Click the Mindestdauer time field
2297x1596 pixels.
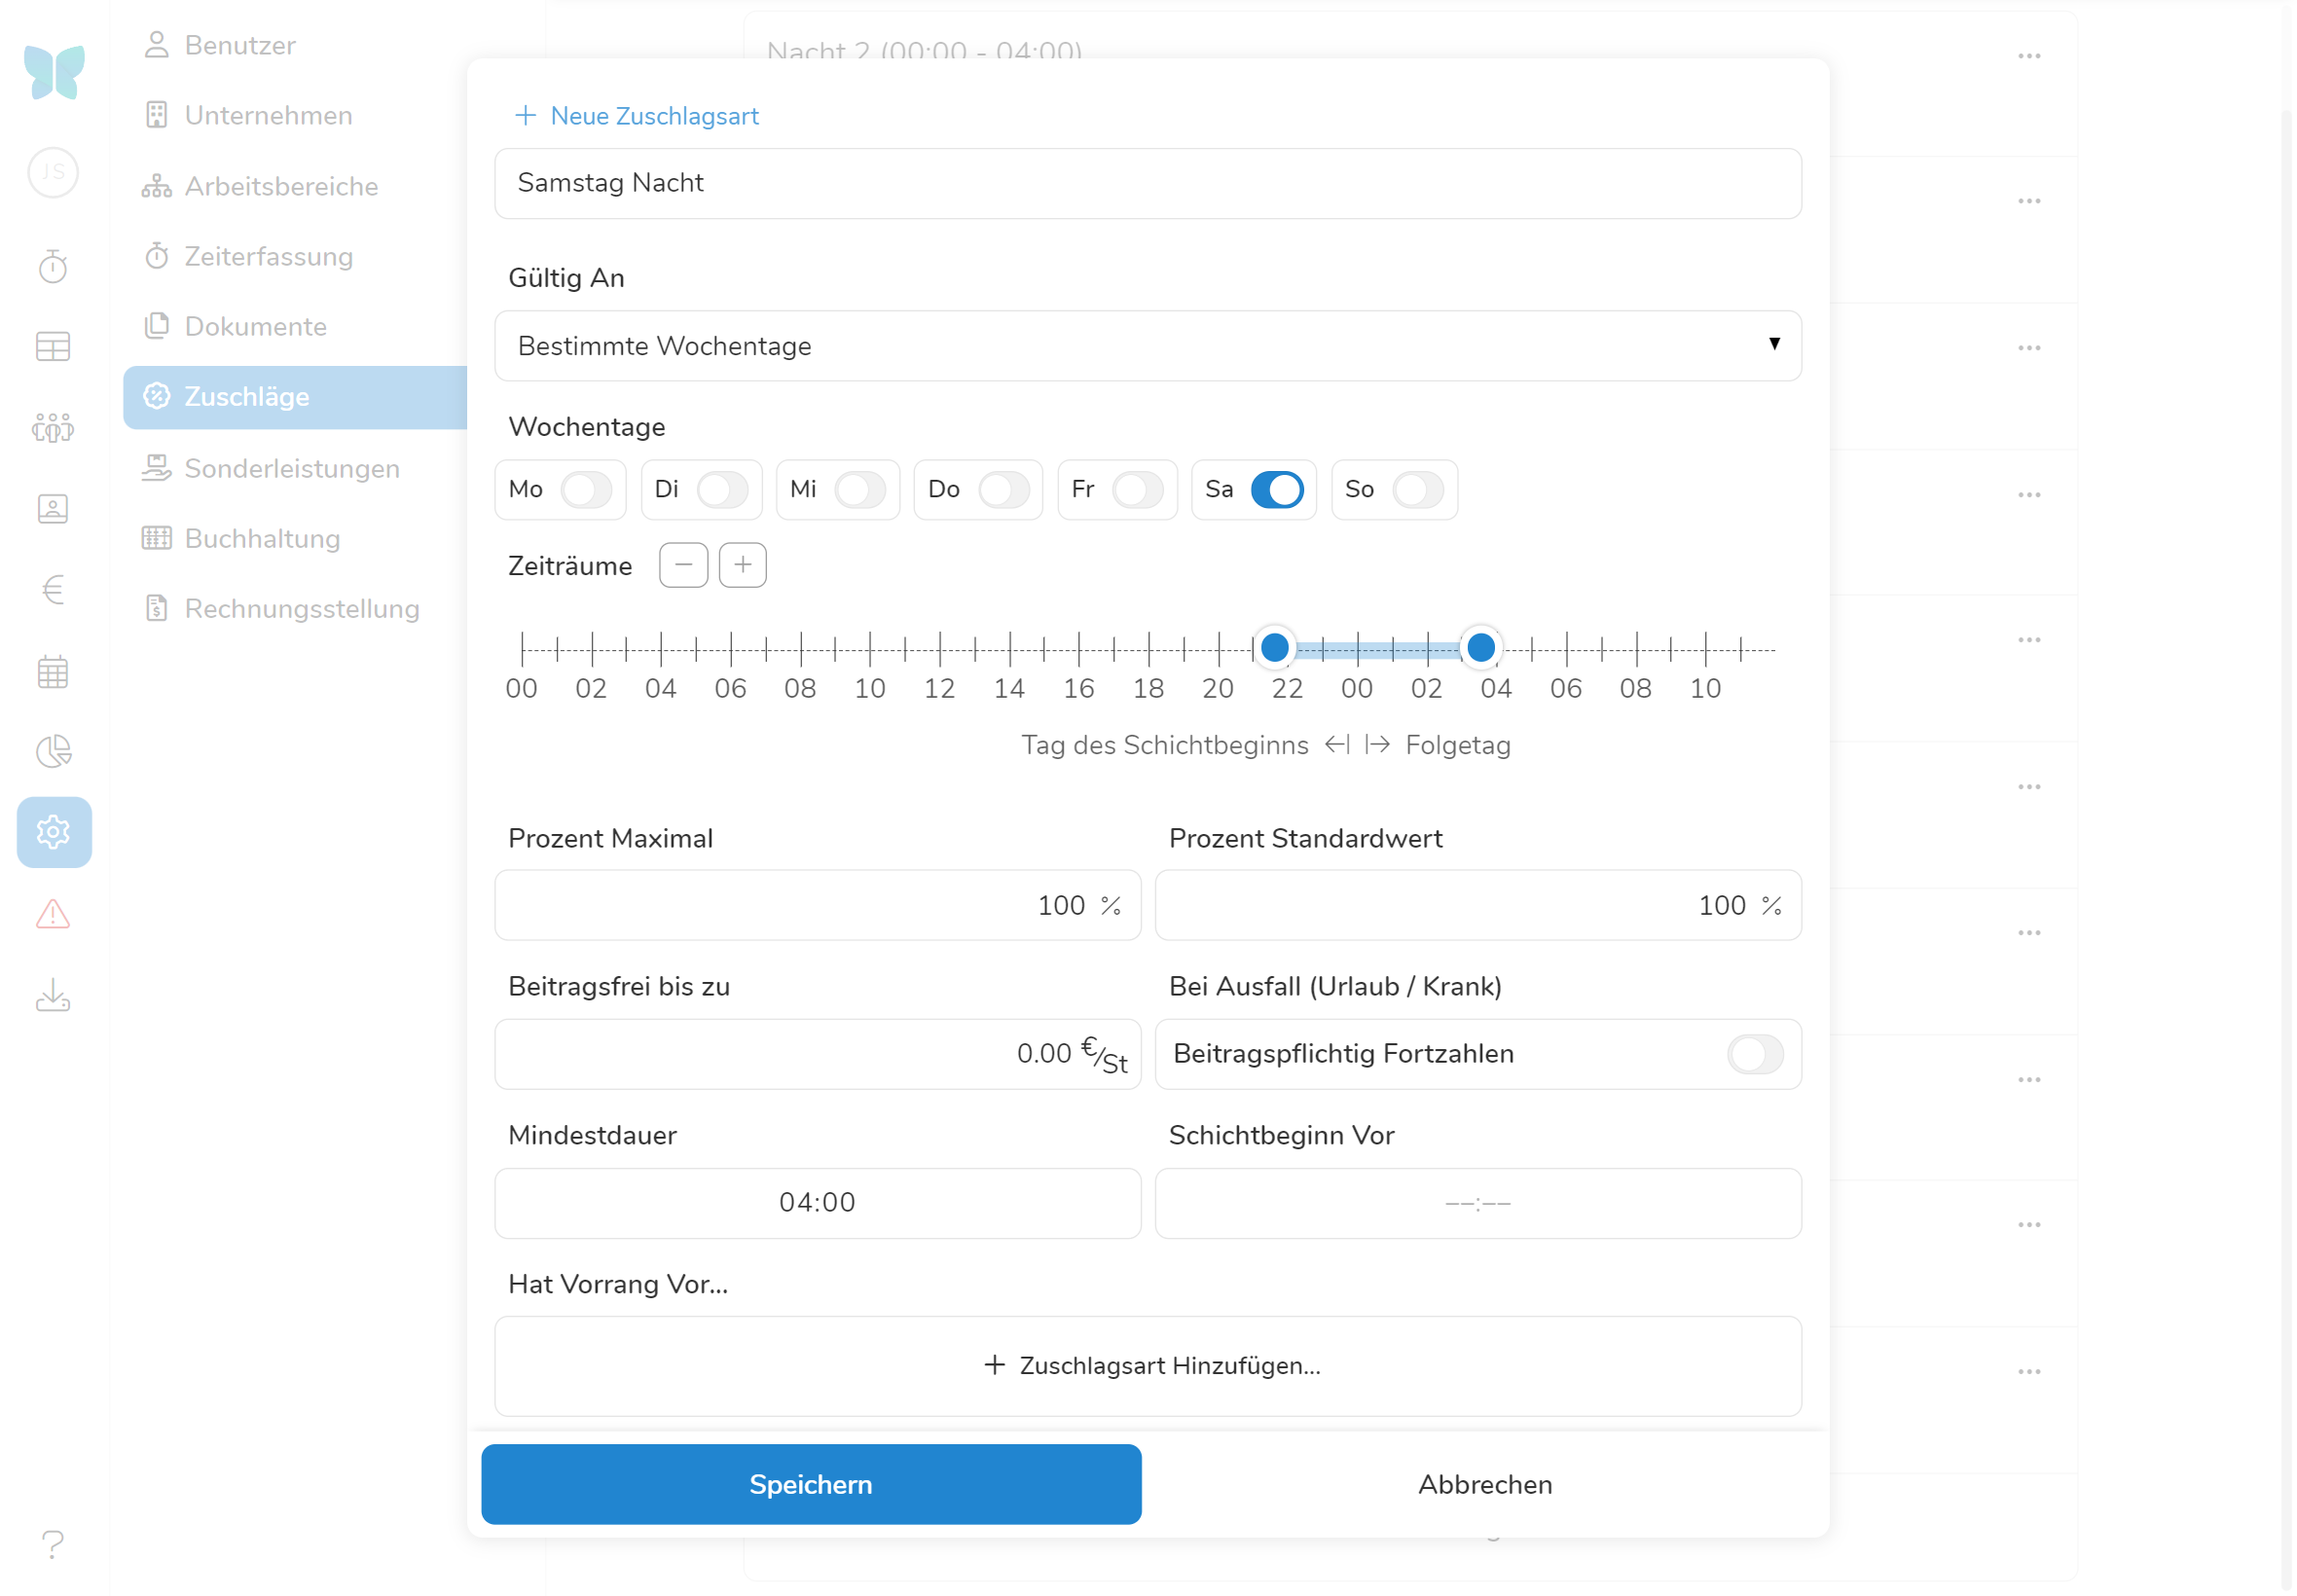click(817, 1203)
